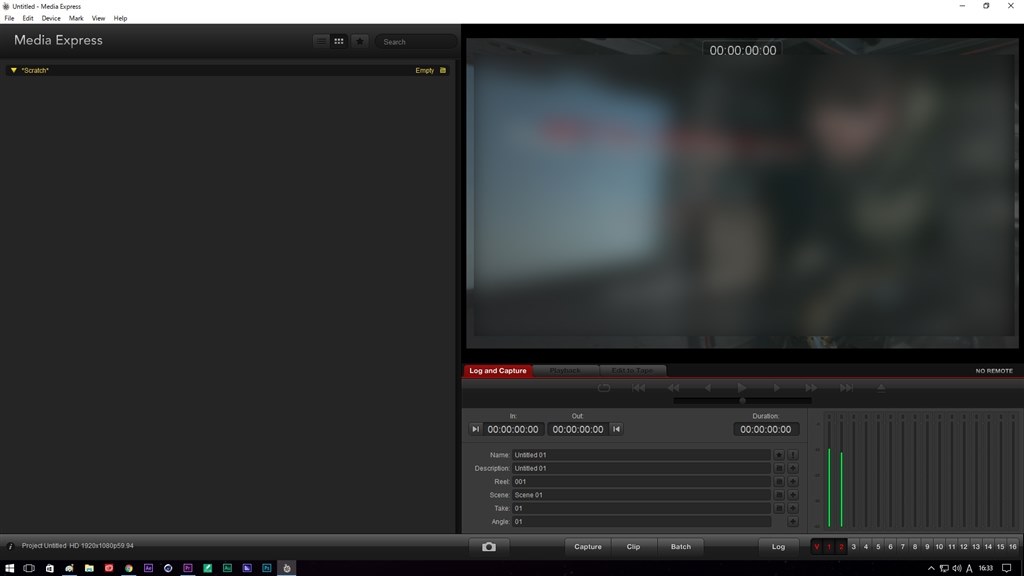The height and width of the screenshot is (576, 1024).
Task: Click the Name field containing Untitled 01
Action: tap(641, 455)
